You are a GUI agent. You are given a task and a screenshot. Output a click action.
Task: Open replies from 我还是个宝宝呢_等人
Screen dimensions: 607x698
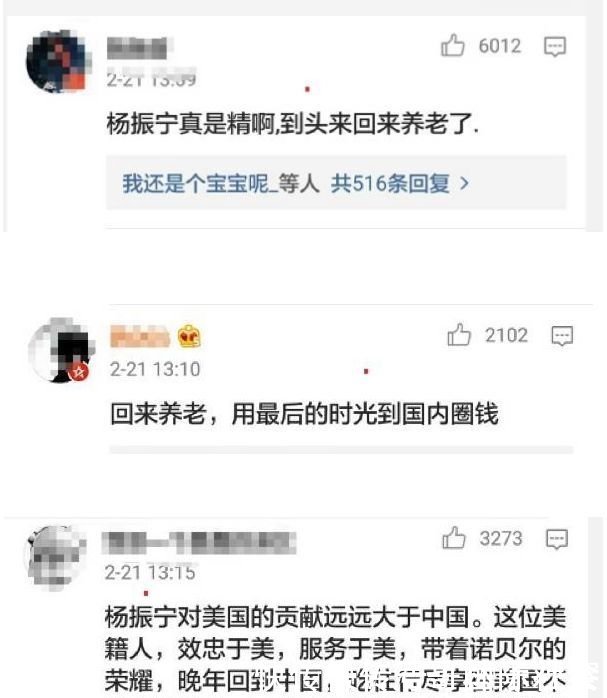pyautogui.click(x=221, y=183)
